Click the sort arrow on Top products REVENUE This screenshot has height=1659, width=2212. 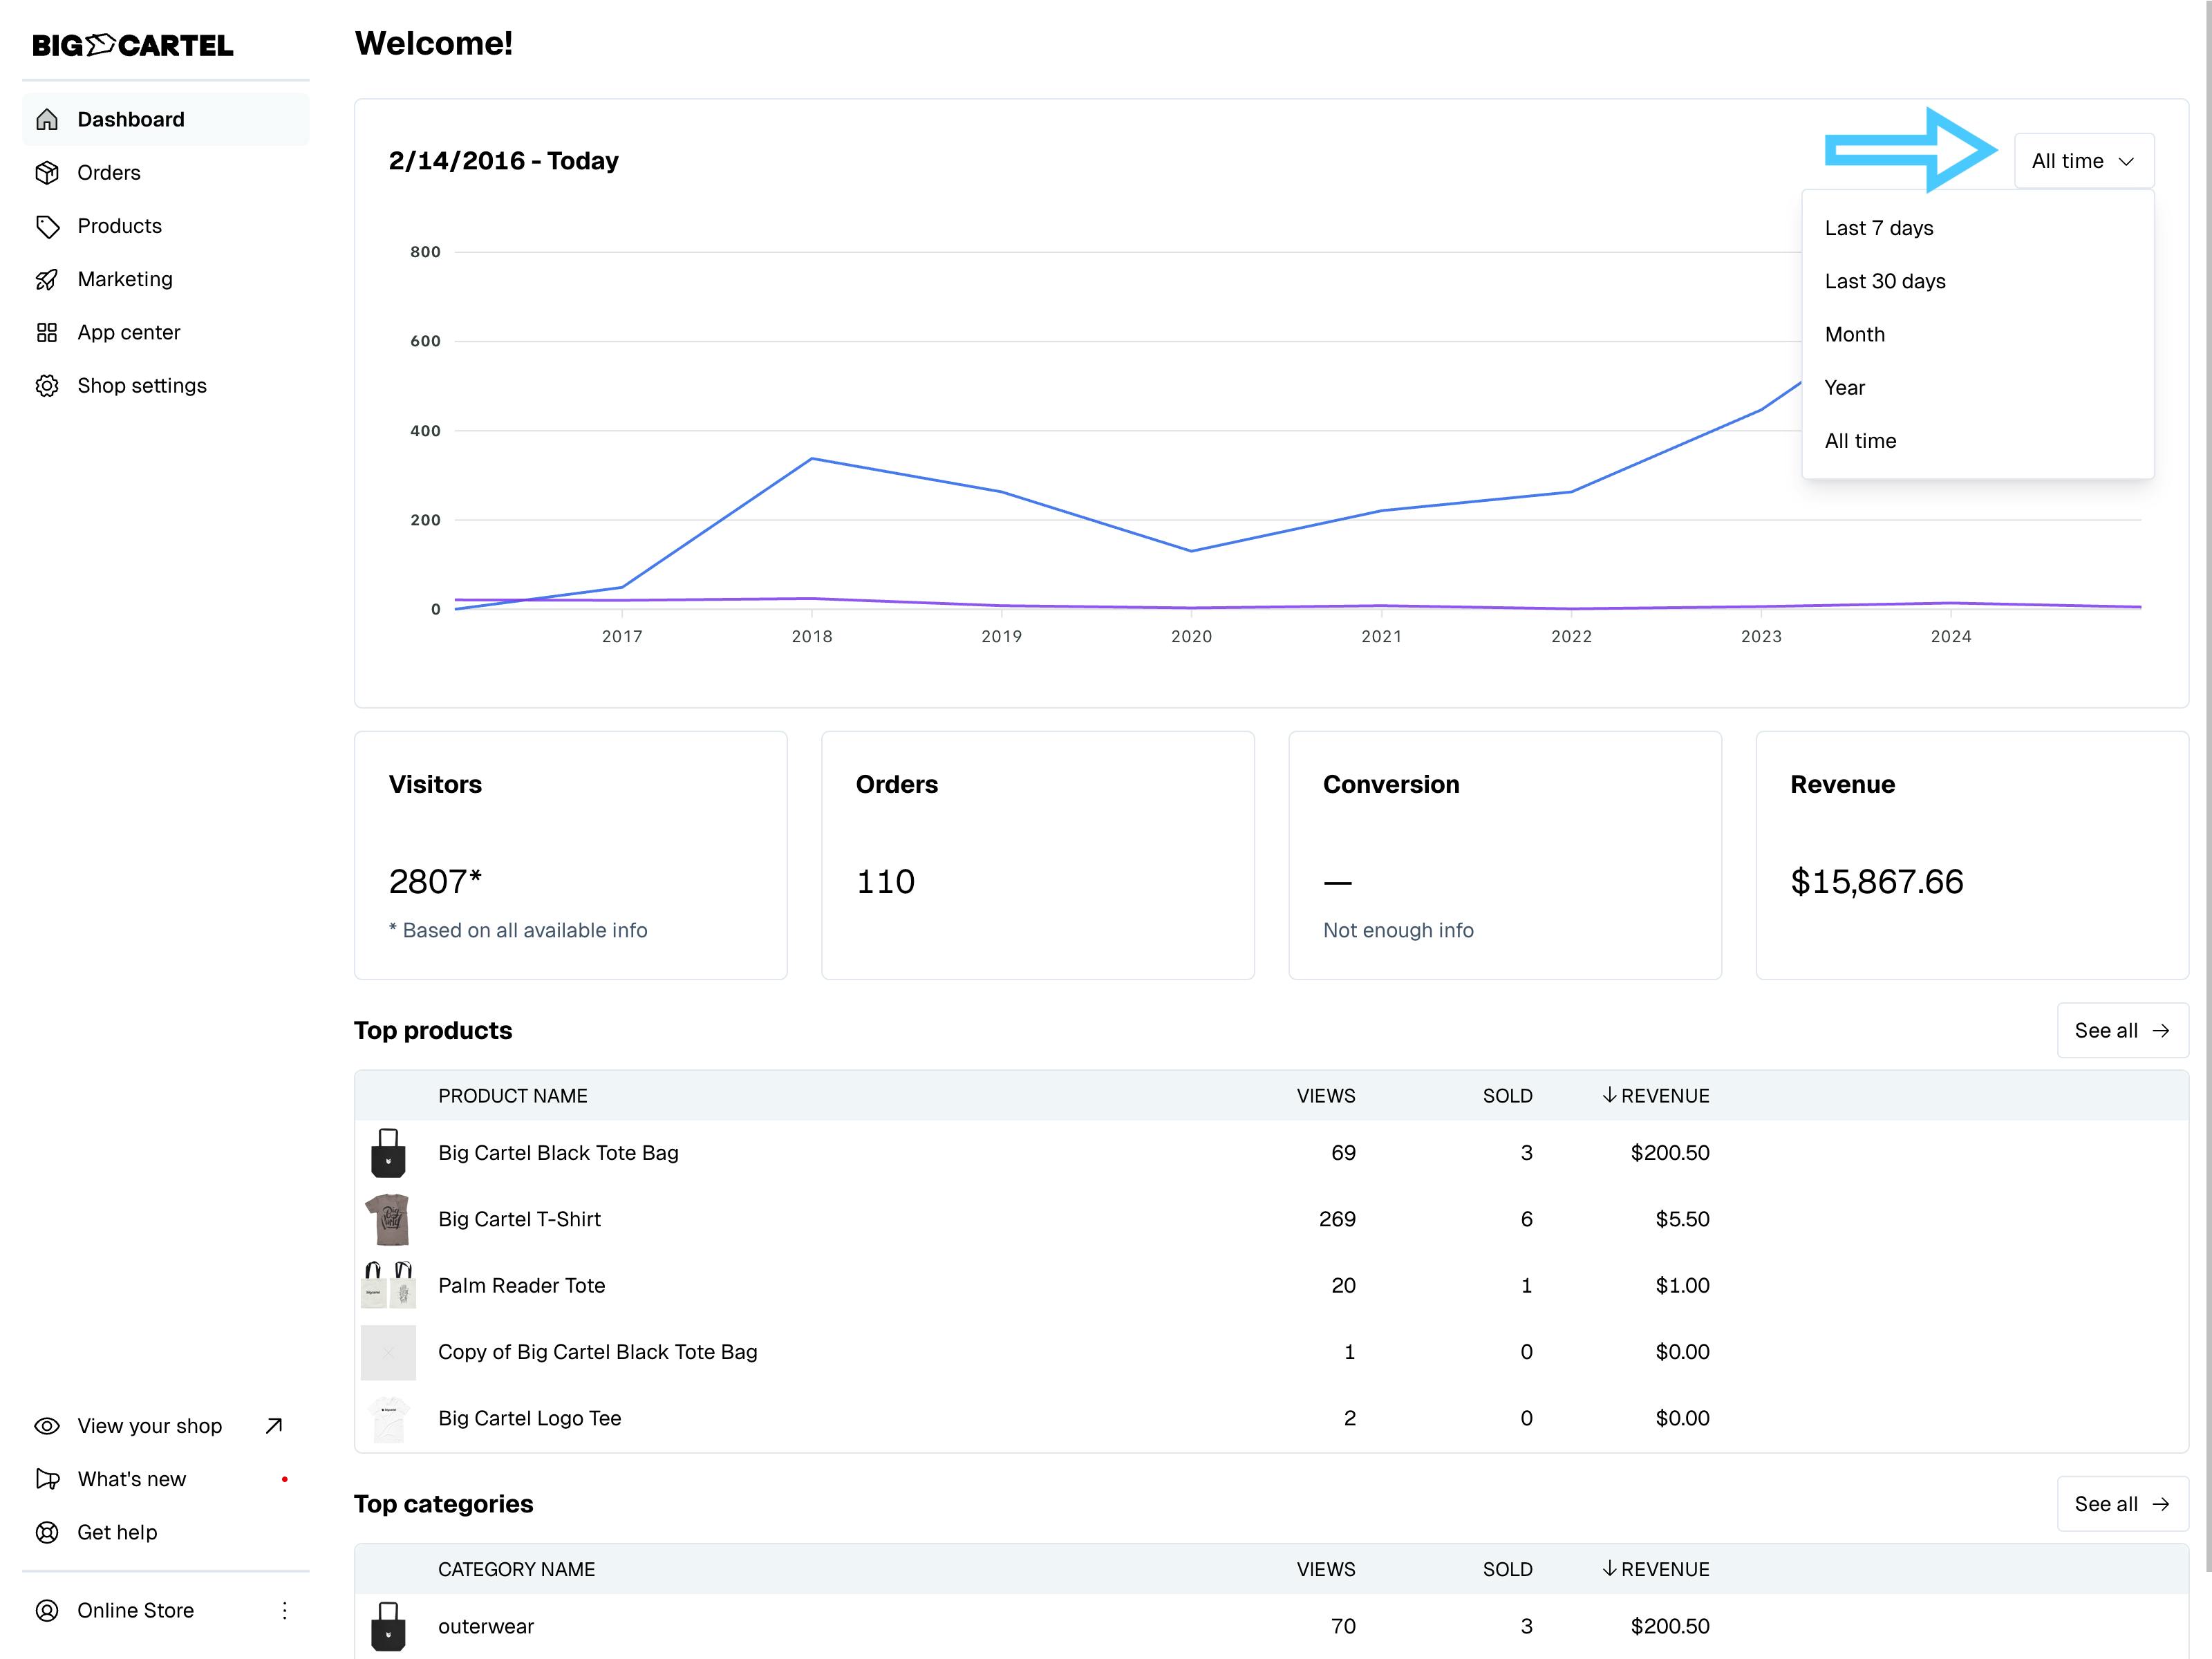[1609, 1095]
